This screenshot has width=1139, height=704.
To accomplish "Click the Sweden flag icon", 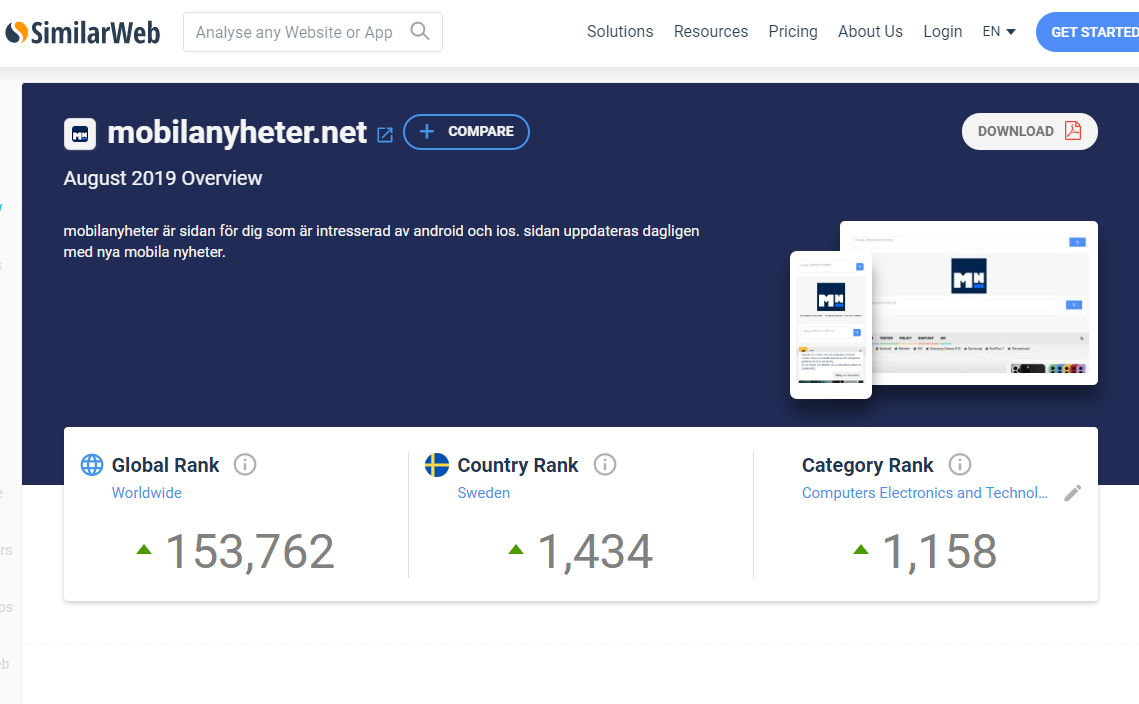I will 437,465.
